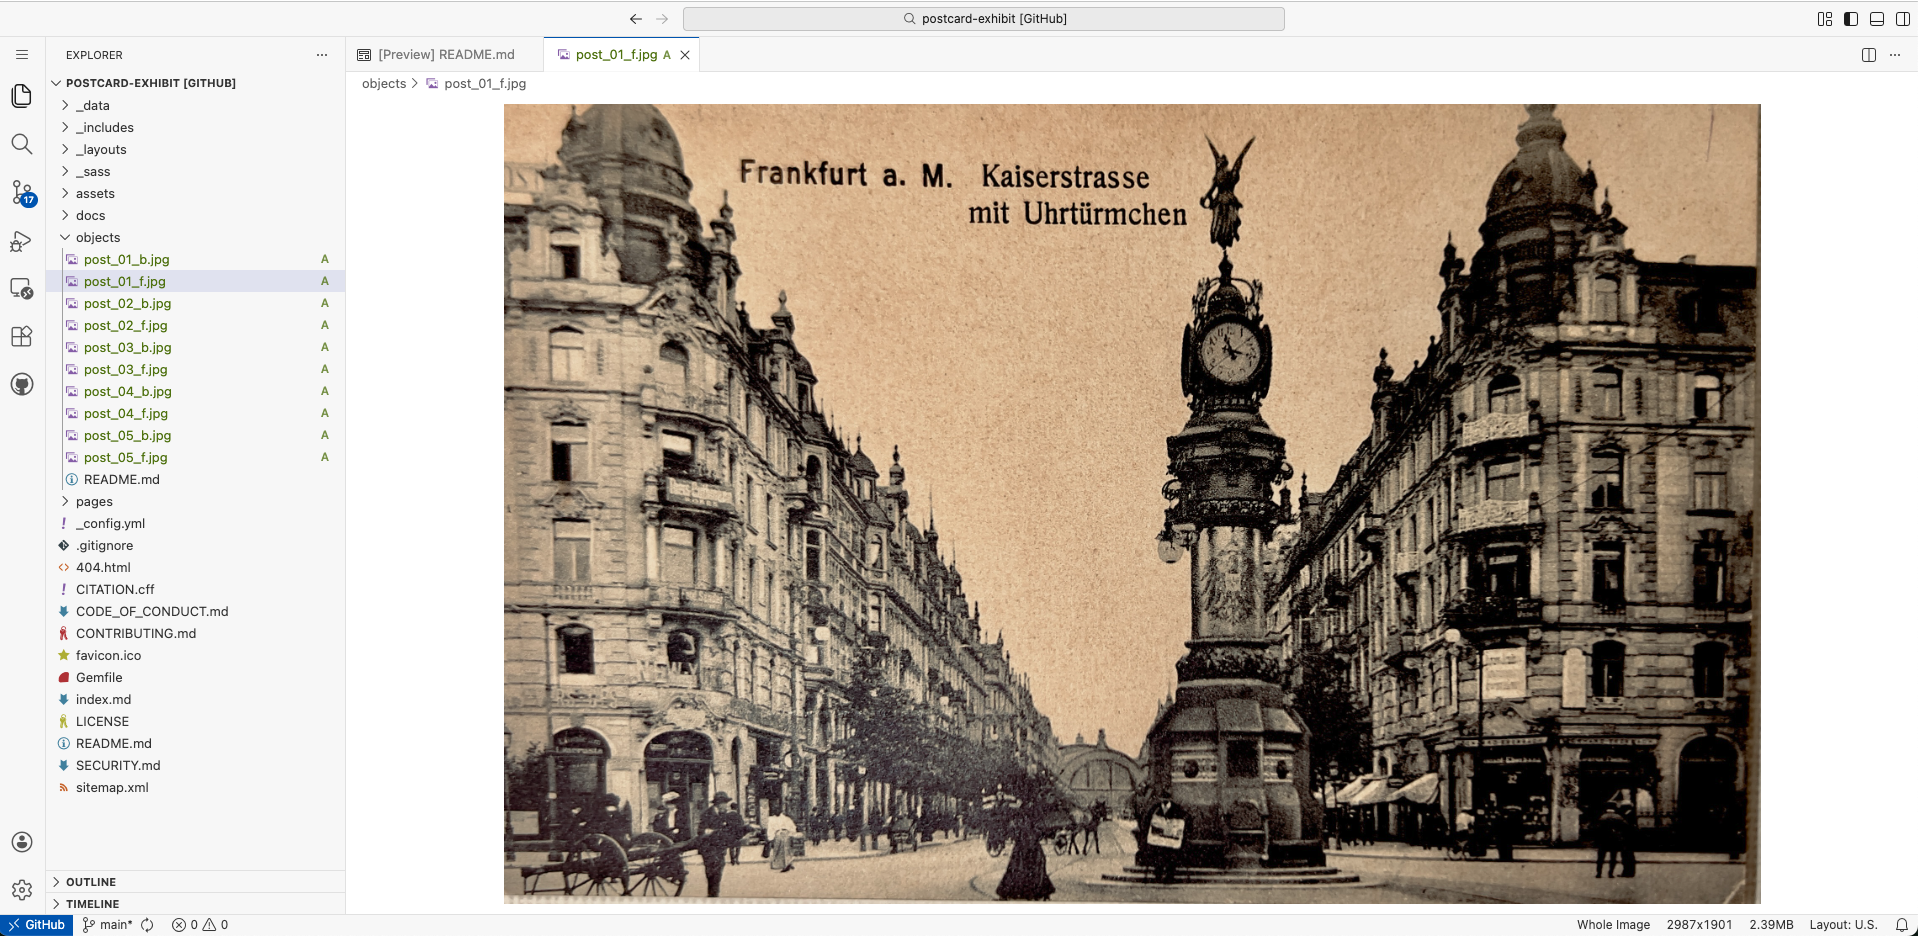Open Source Control view with 17 changes
The height and width of the screenshot is (936, 1918).
tap(22, 192)
